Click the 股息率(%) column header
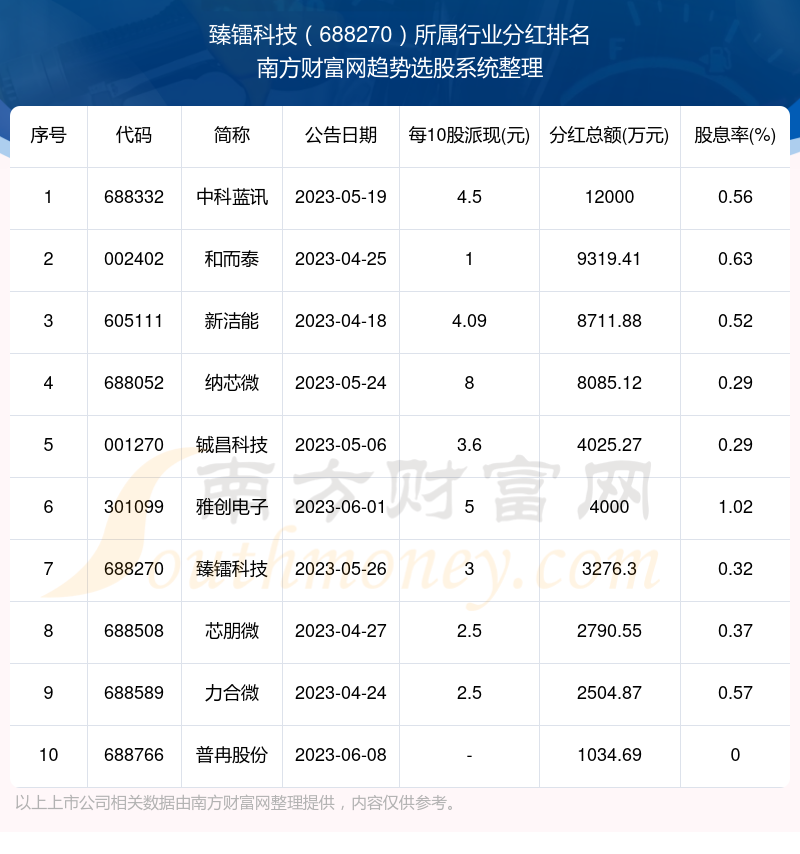The image size is (800, 854). (x=735, y=135)
